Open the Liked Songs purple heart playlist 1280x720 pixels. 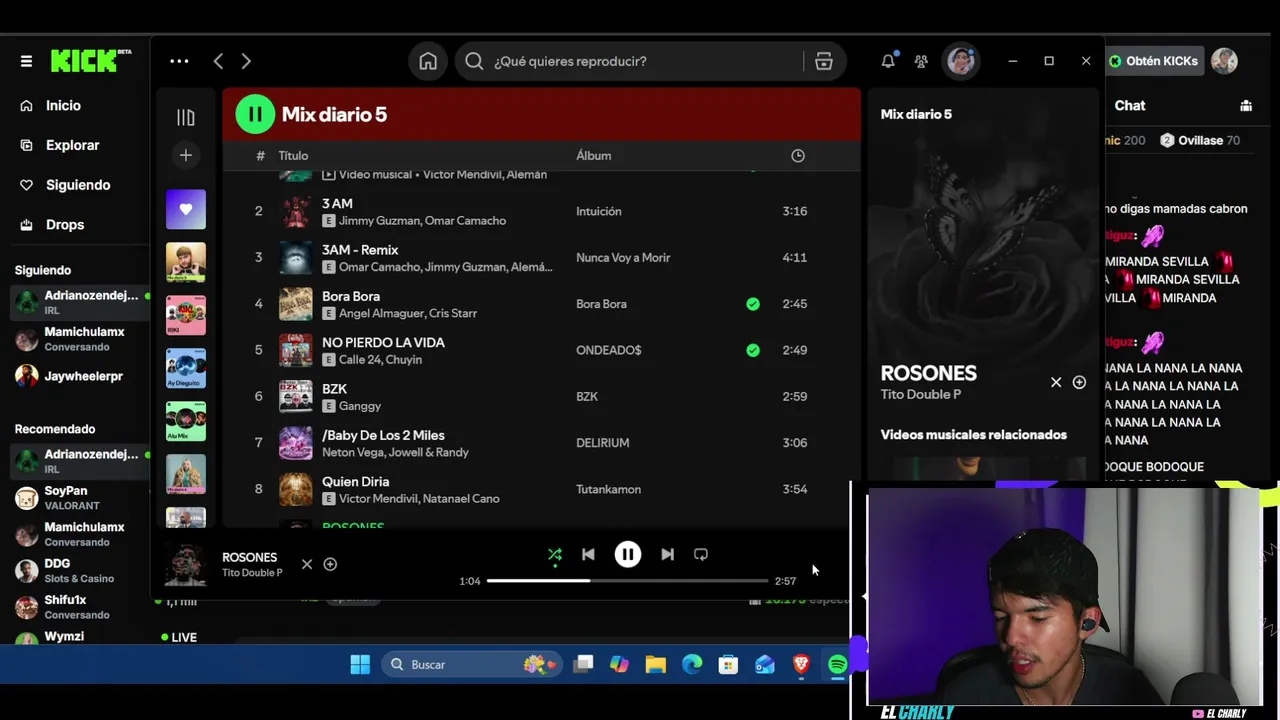click(185, 210)
